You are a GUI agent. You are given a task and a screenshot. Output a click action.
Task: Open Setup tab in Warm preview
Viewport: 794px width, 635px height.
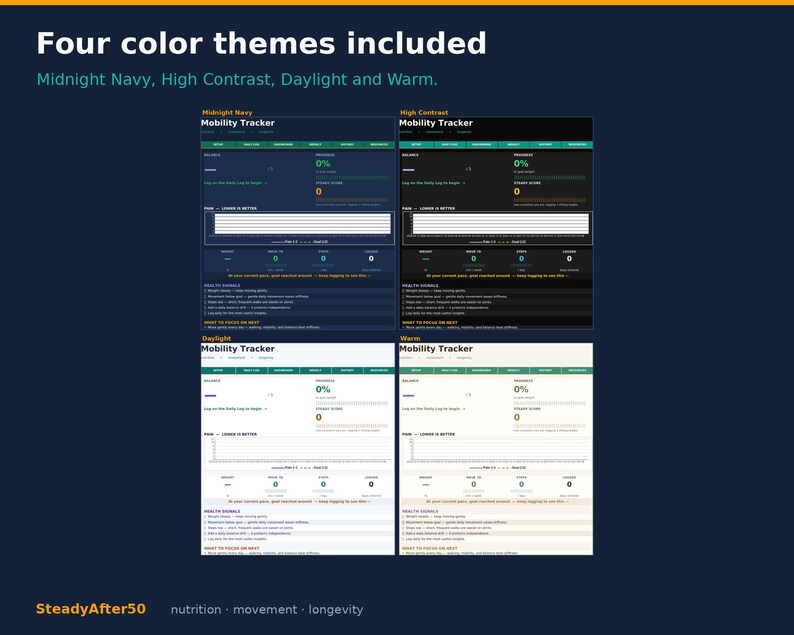(416, 370)
